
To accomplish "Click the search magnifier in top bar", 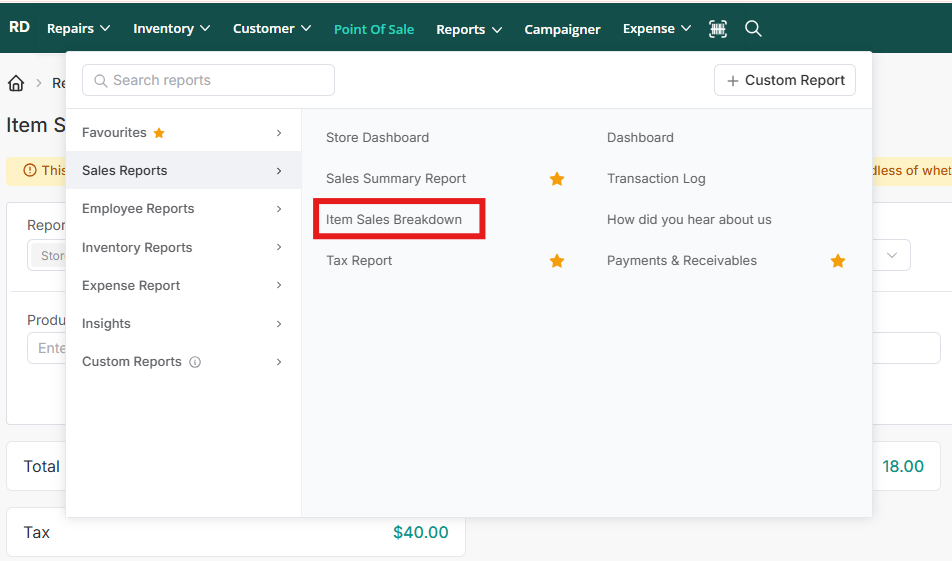I will tap(753, 29).
